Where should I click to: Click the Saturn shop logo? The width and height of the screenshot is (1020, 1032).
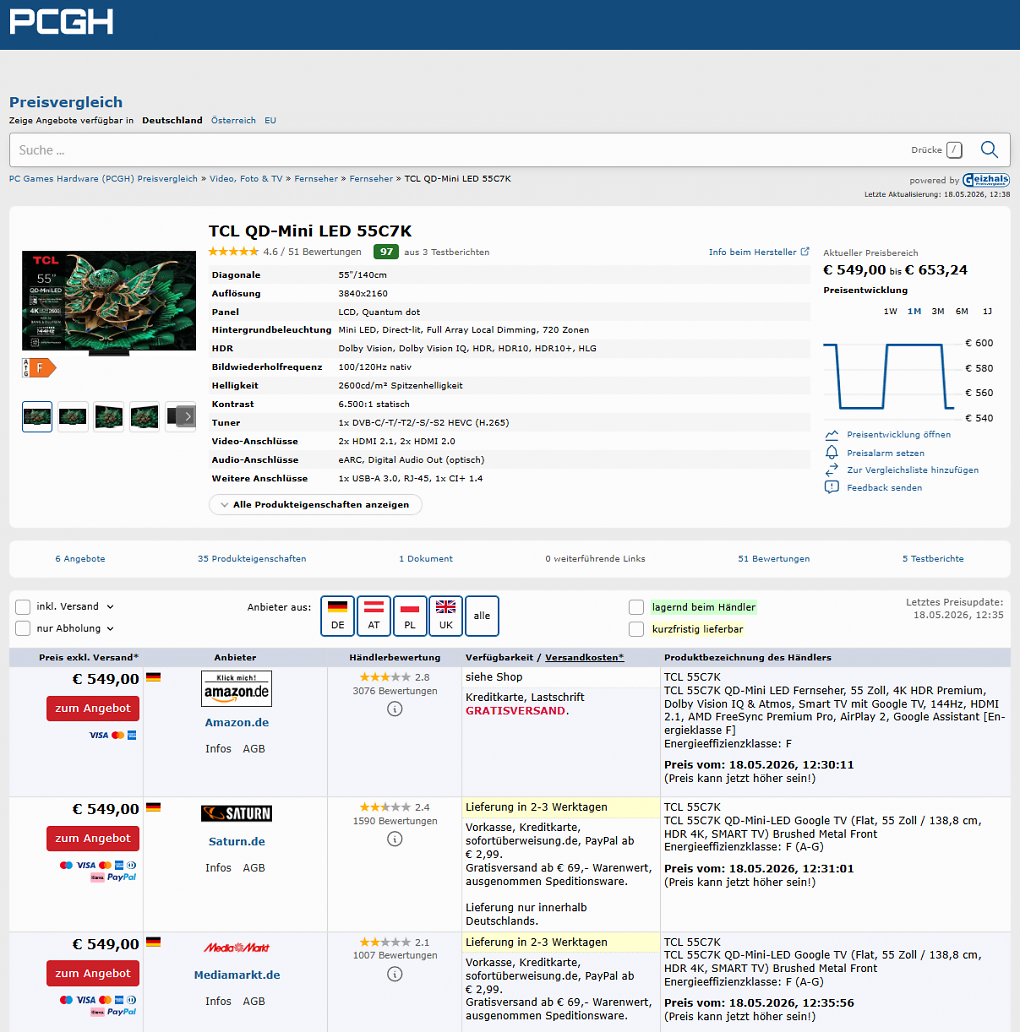[x=236, y=813]
